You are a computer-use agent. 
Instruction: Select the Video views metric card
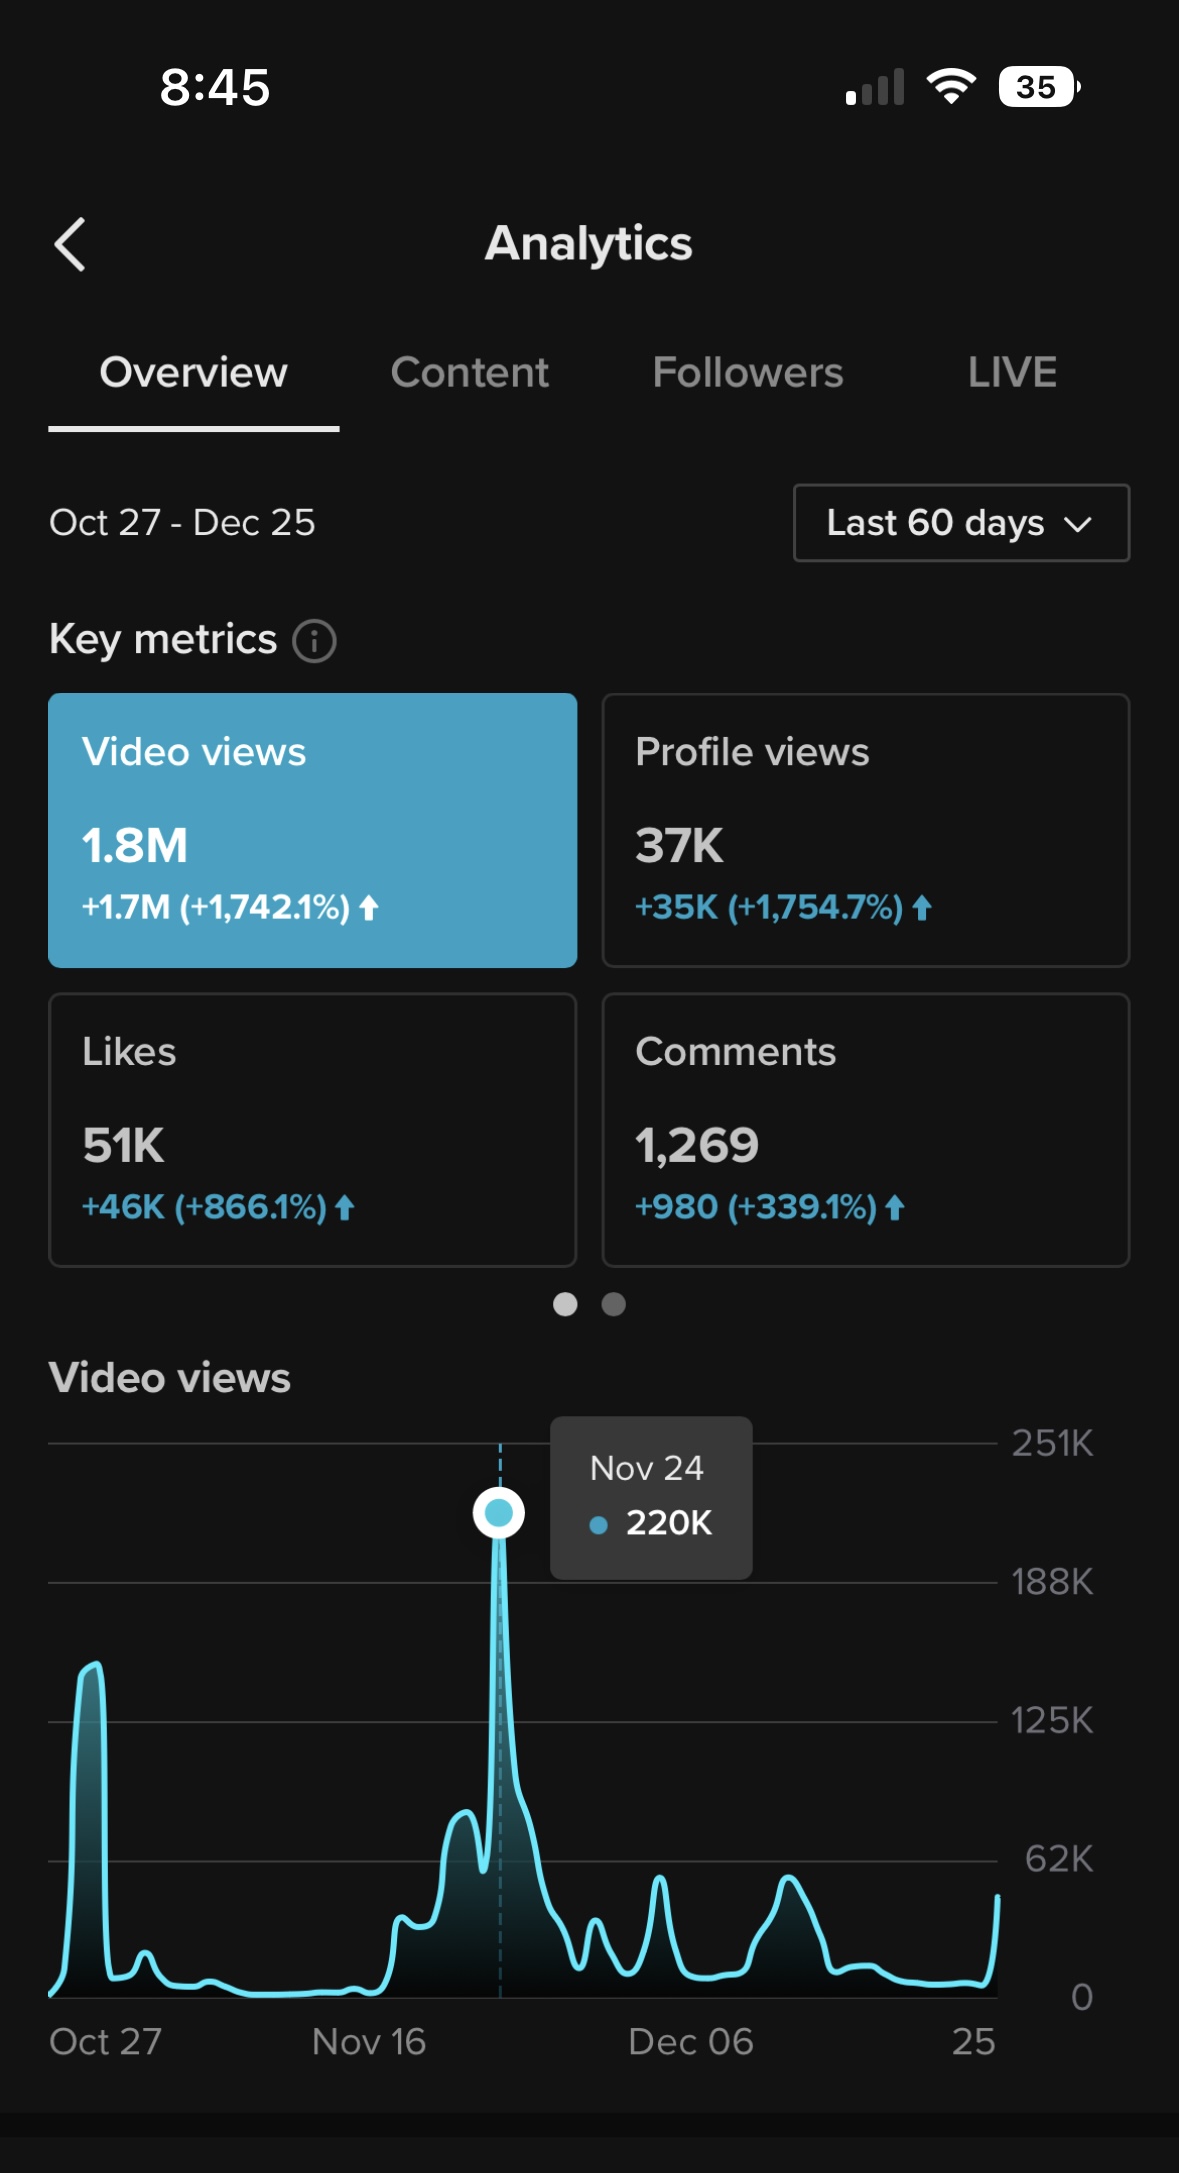312,830
